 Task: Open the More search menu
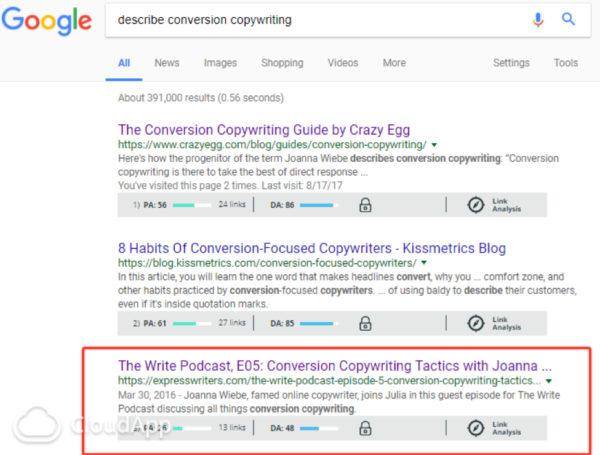(x=394, y=63)
